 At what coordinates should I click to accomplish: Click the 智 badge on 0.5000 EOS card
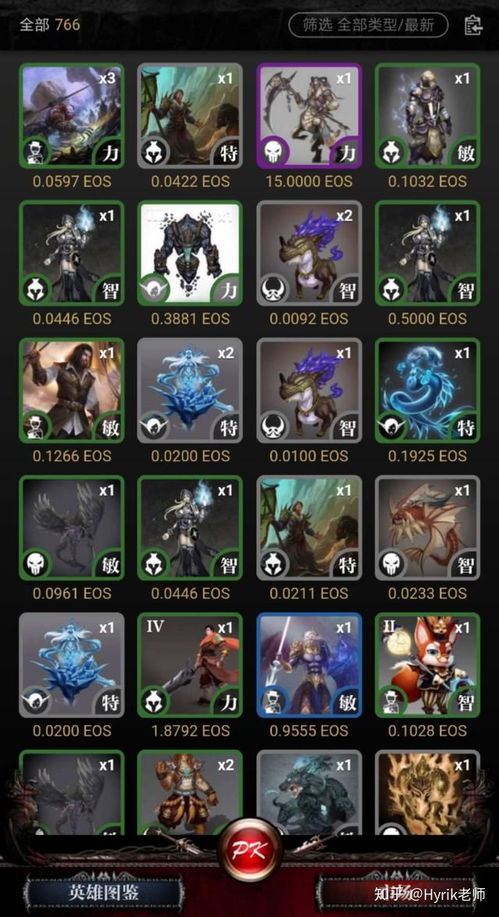[465, 291]
